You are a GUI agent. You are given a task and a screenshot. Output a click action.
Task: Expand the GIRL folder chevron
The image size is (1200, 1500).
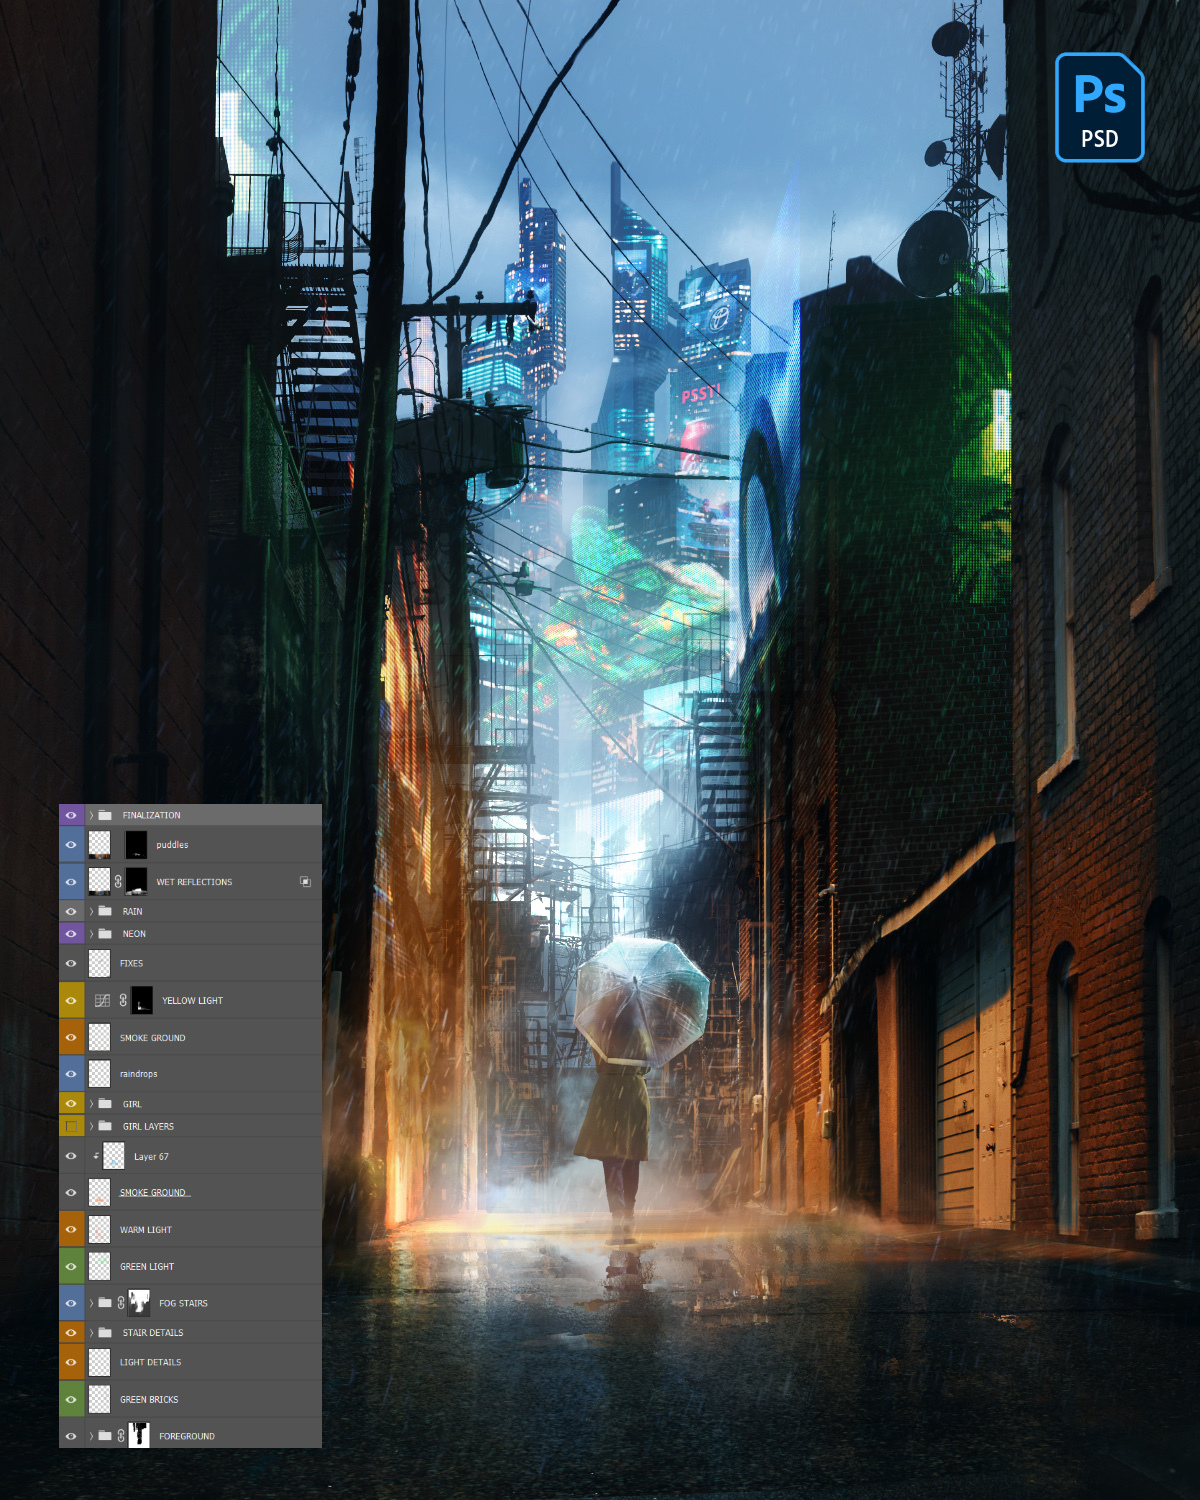coord(91,1104)
